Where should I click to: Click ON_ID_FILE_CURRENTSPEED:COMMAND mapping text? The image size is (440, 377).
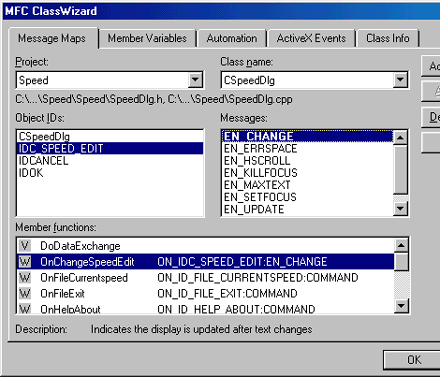(x=258, y=278)
